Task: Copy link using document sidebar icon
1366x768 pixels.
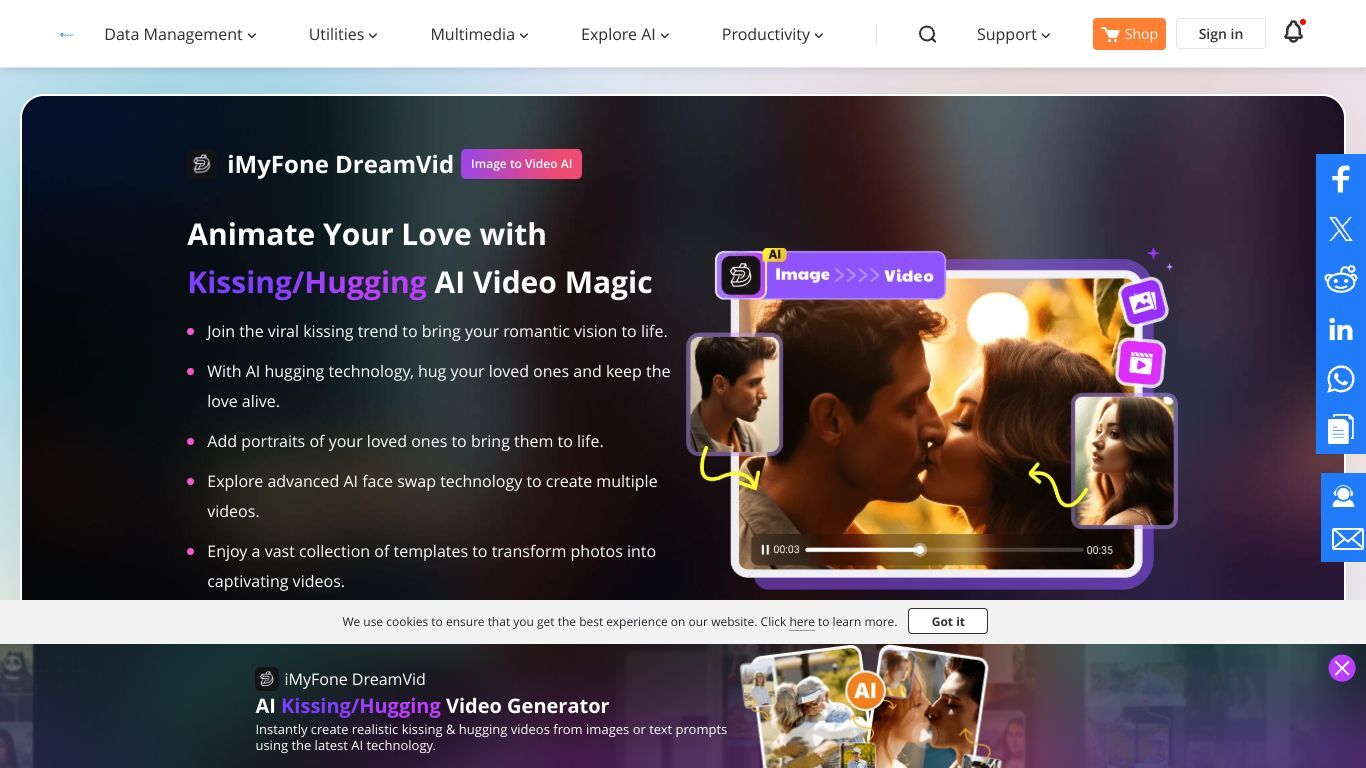Action: pos(1341,429)
